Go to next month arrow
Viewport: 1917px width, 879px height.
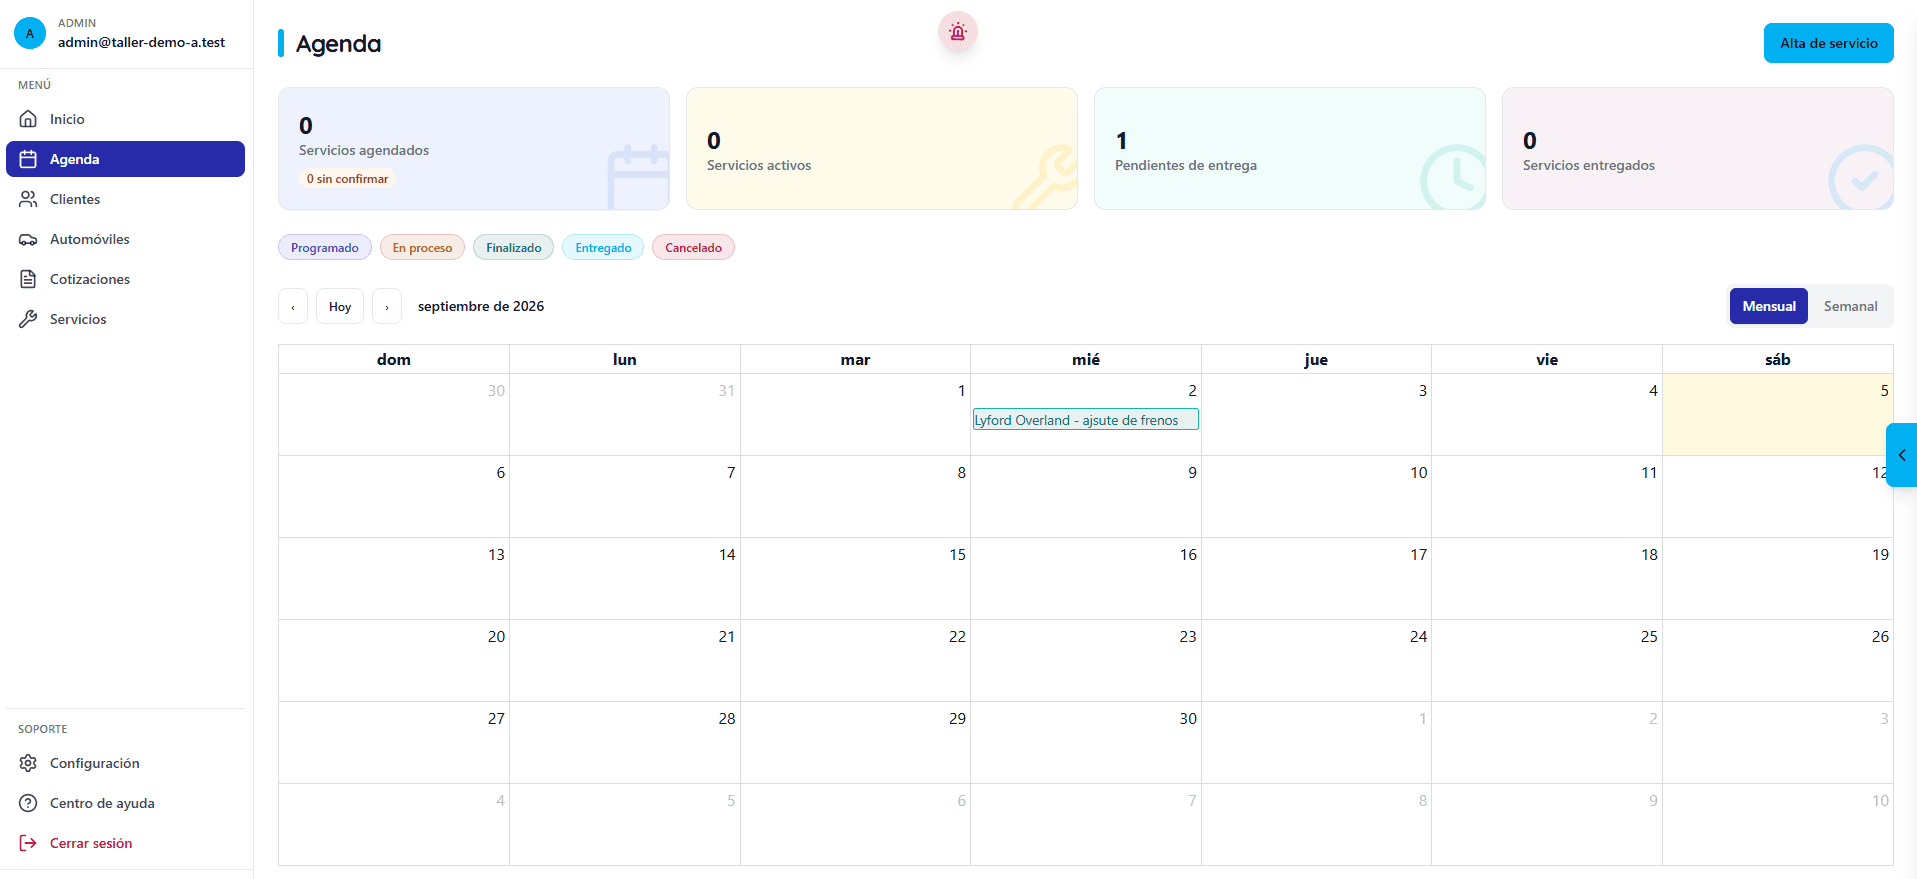pos(387,306)
